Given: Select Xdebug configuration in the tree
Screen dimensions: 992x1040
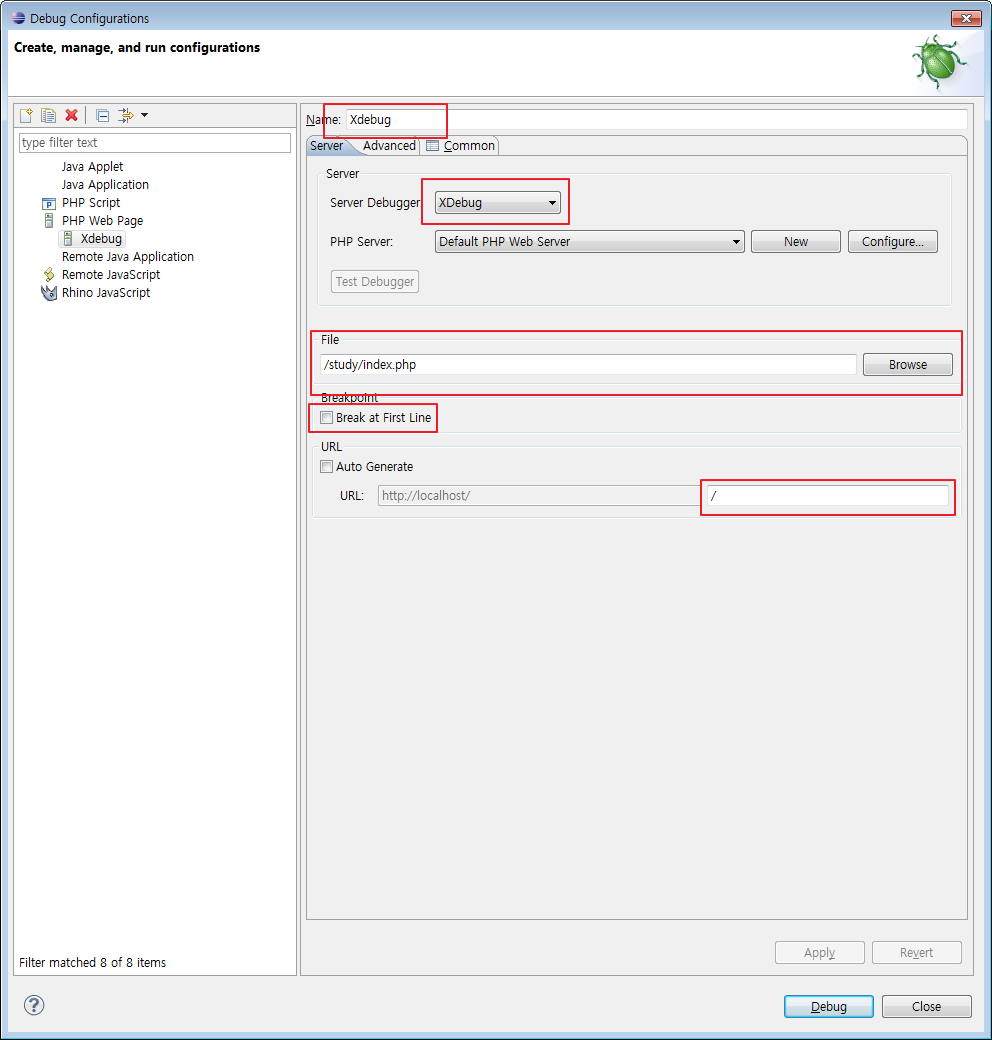Looking at the screenshot, I should pos(101,239).
